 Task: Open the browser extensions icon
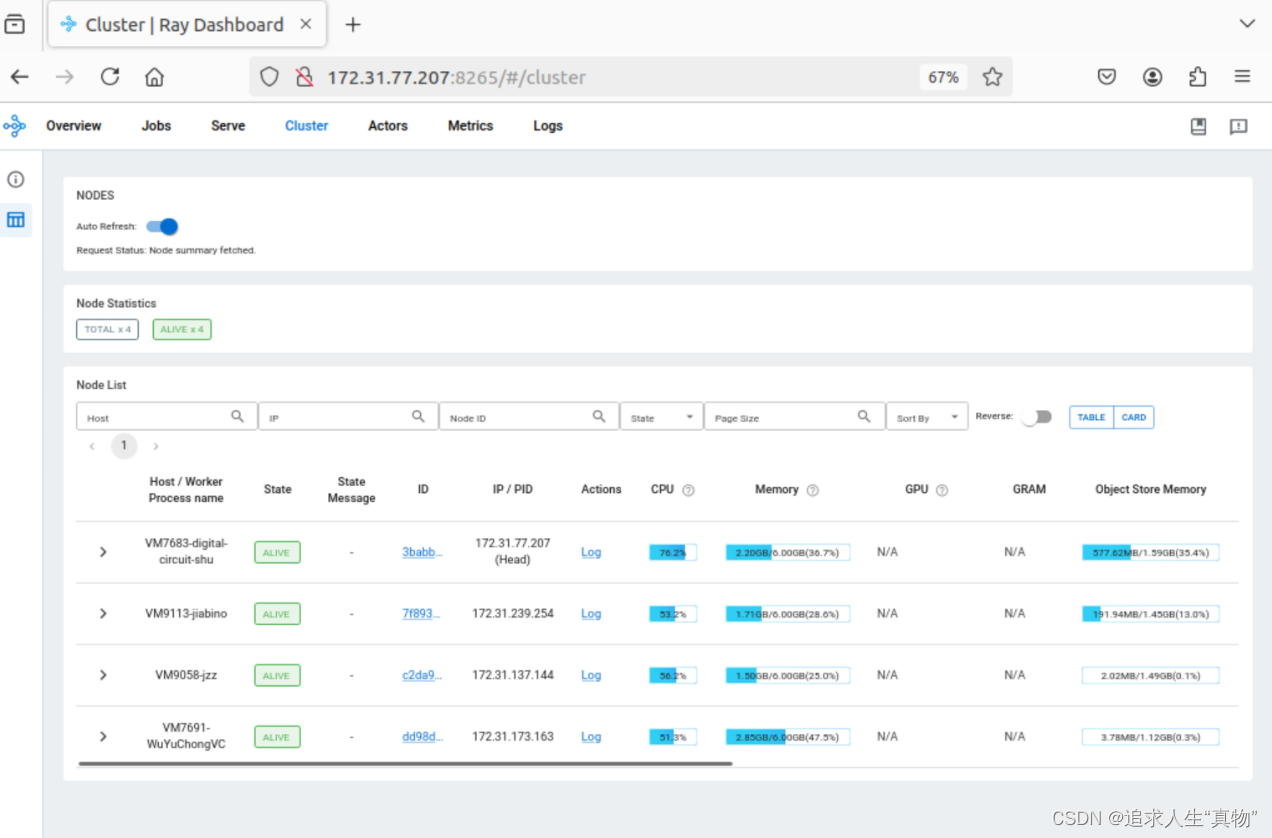point(1197,77)
